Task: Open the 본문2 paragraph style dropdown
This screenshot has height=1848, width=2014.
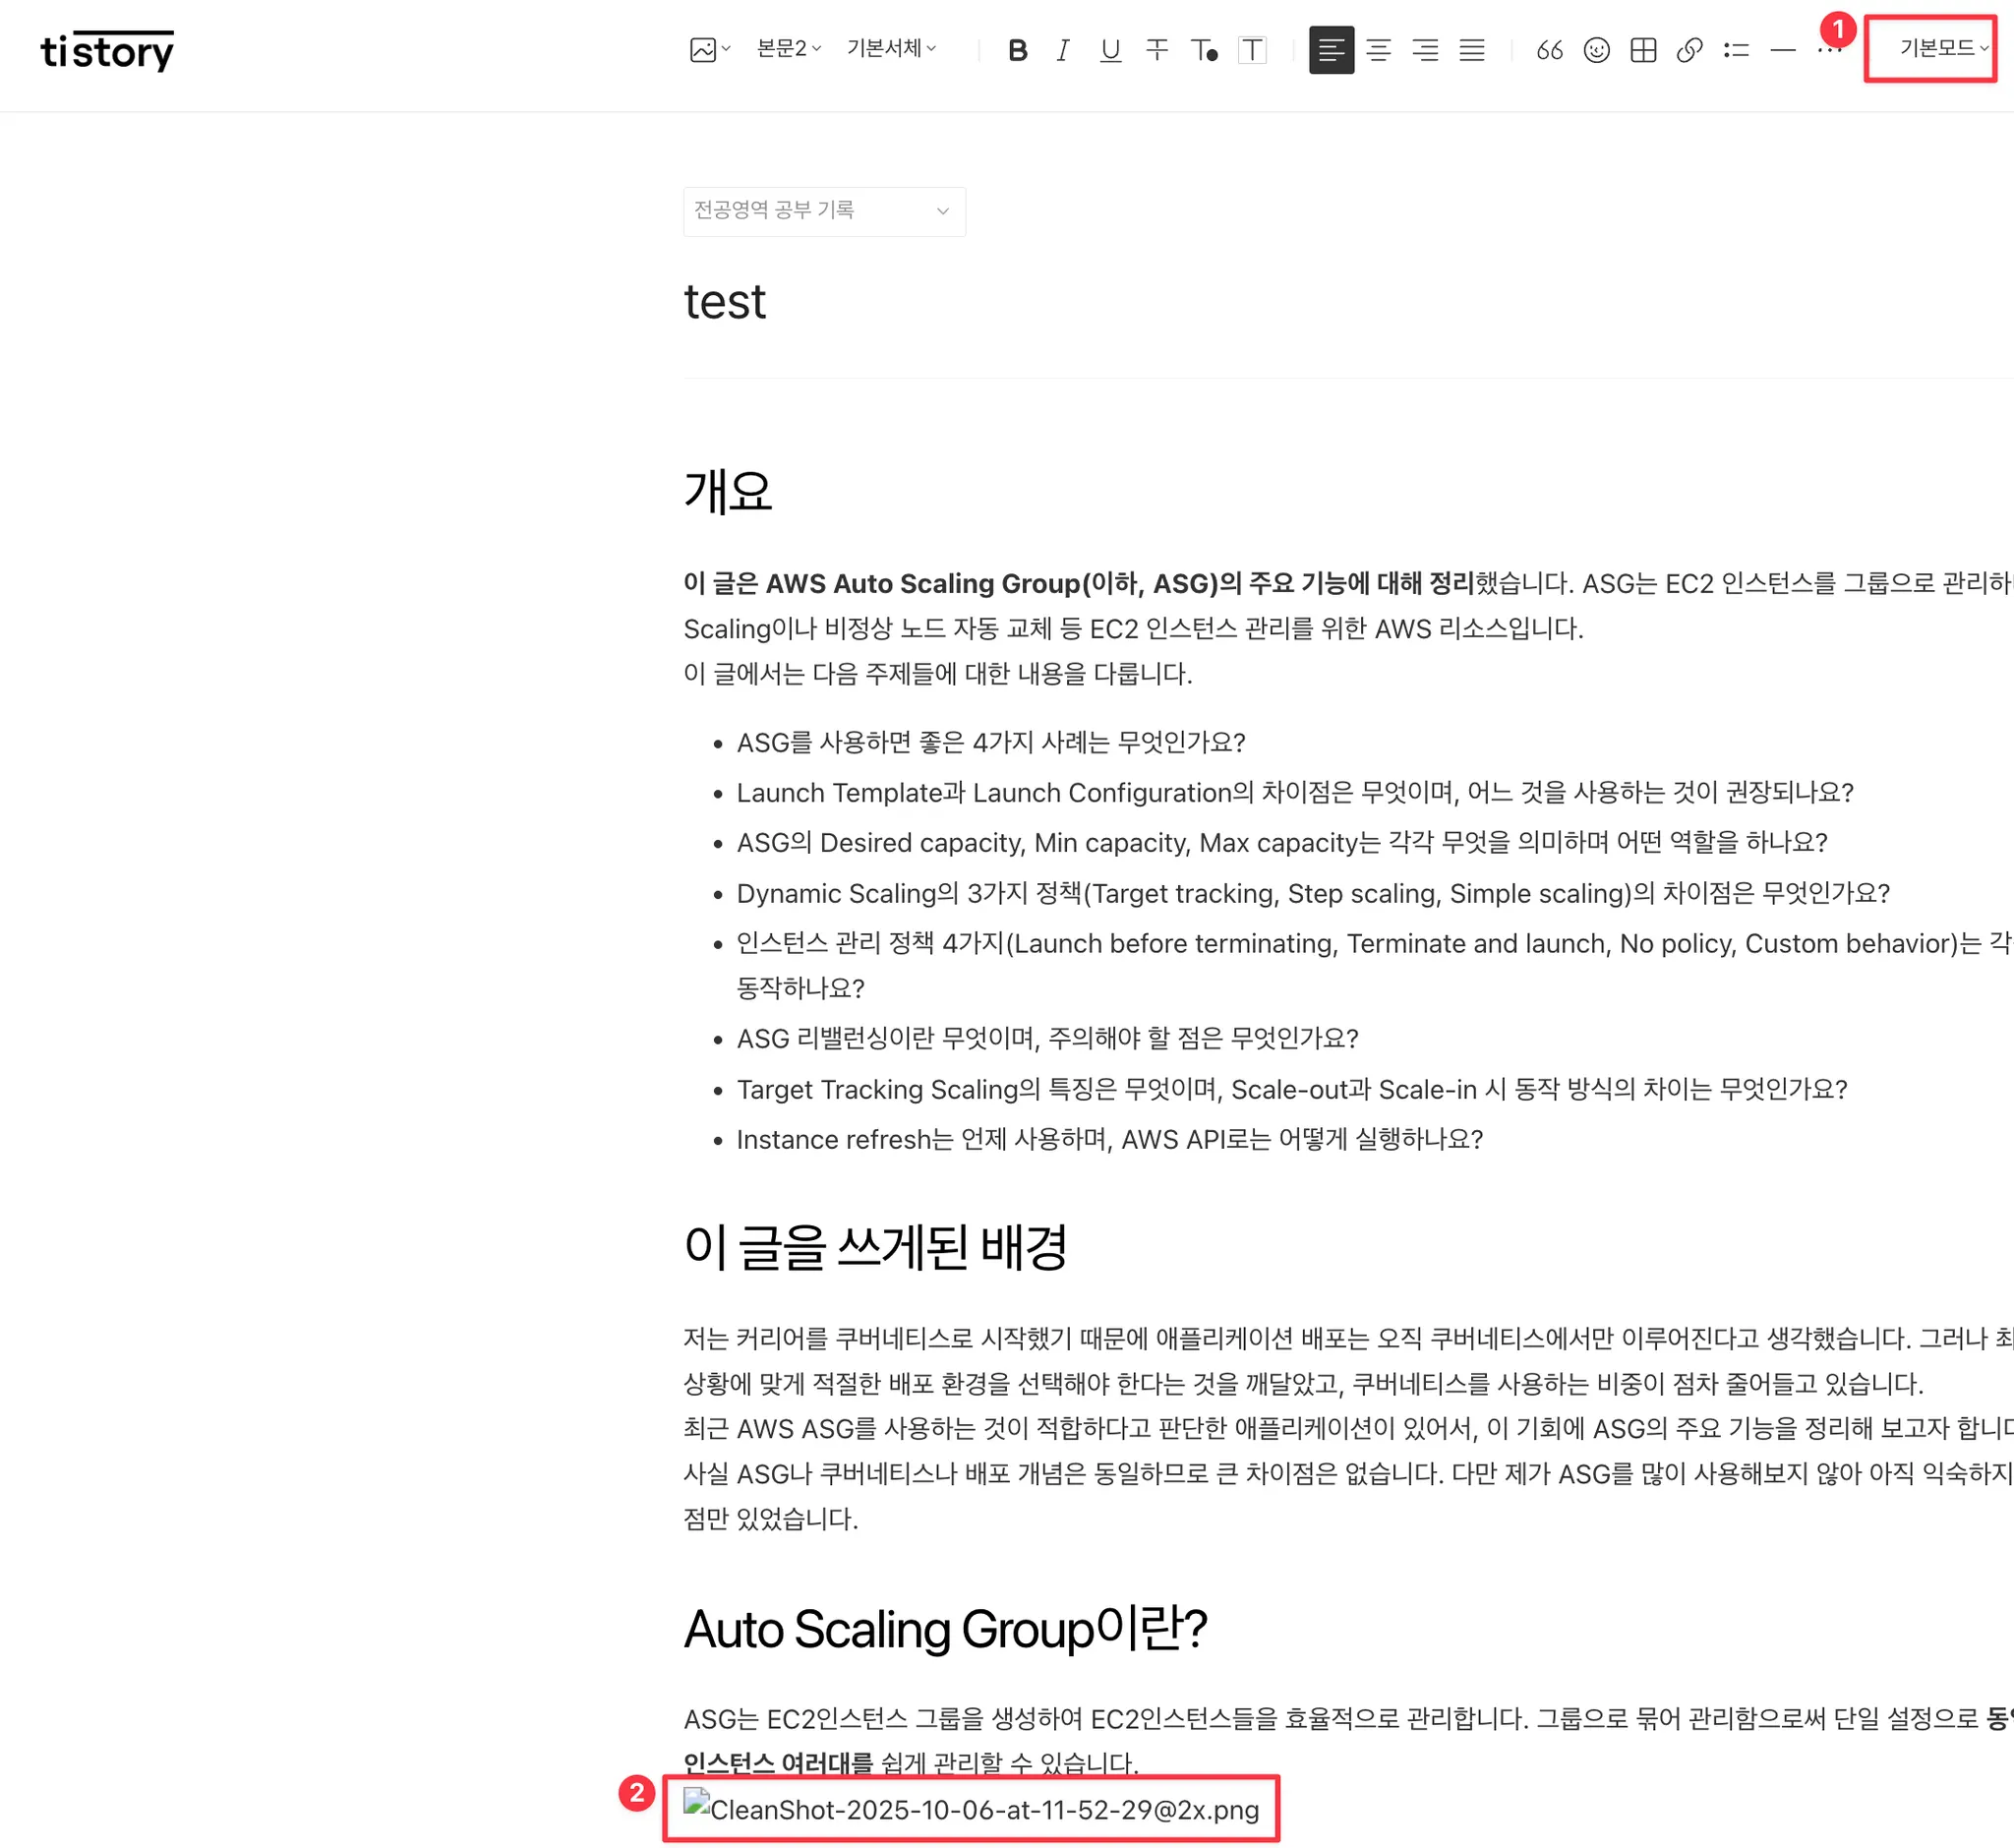Action: tap(788, 48)
